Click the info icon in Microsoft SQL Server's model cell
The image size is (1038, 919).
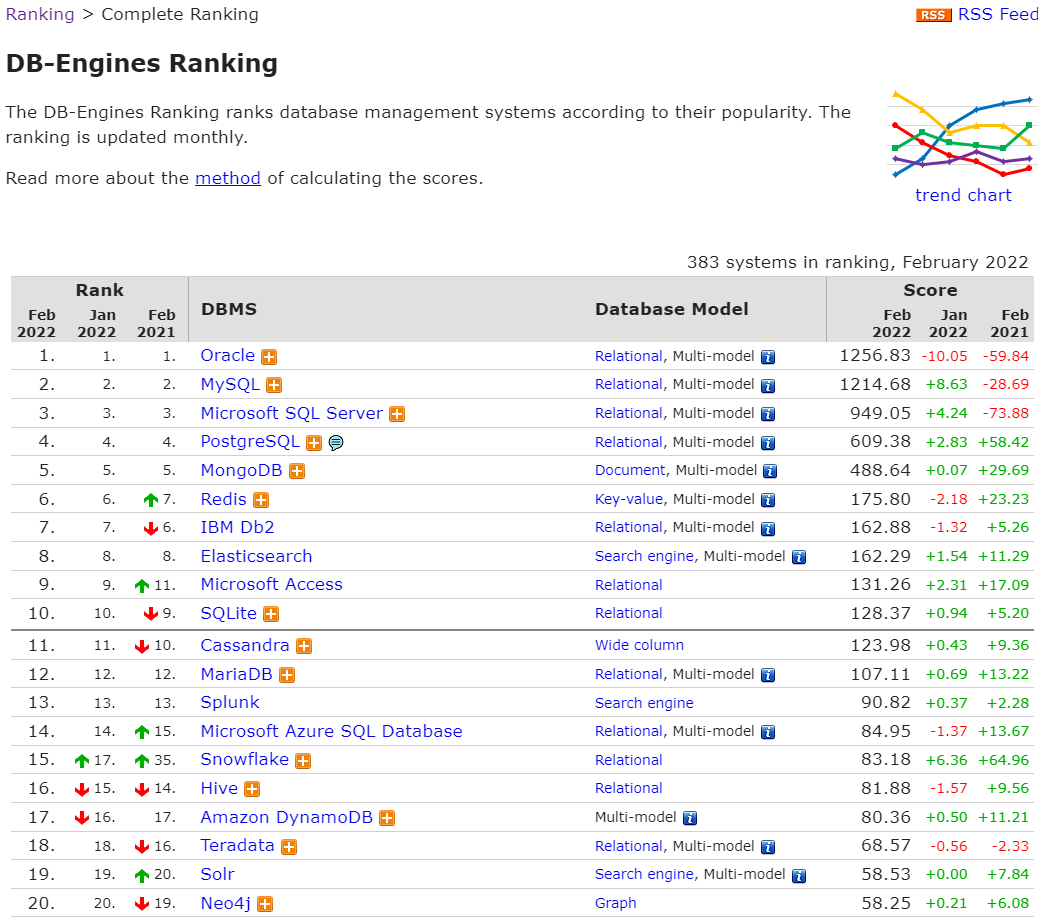point(768,414)
